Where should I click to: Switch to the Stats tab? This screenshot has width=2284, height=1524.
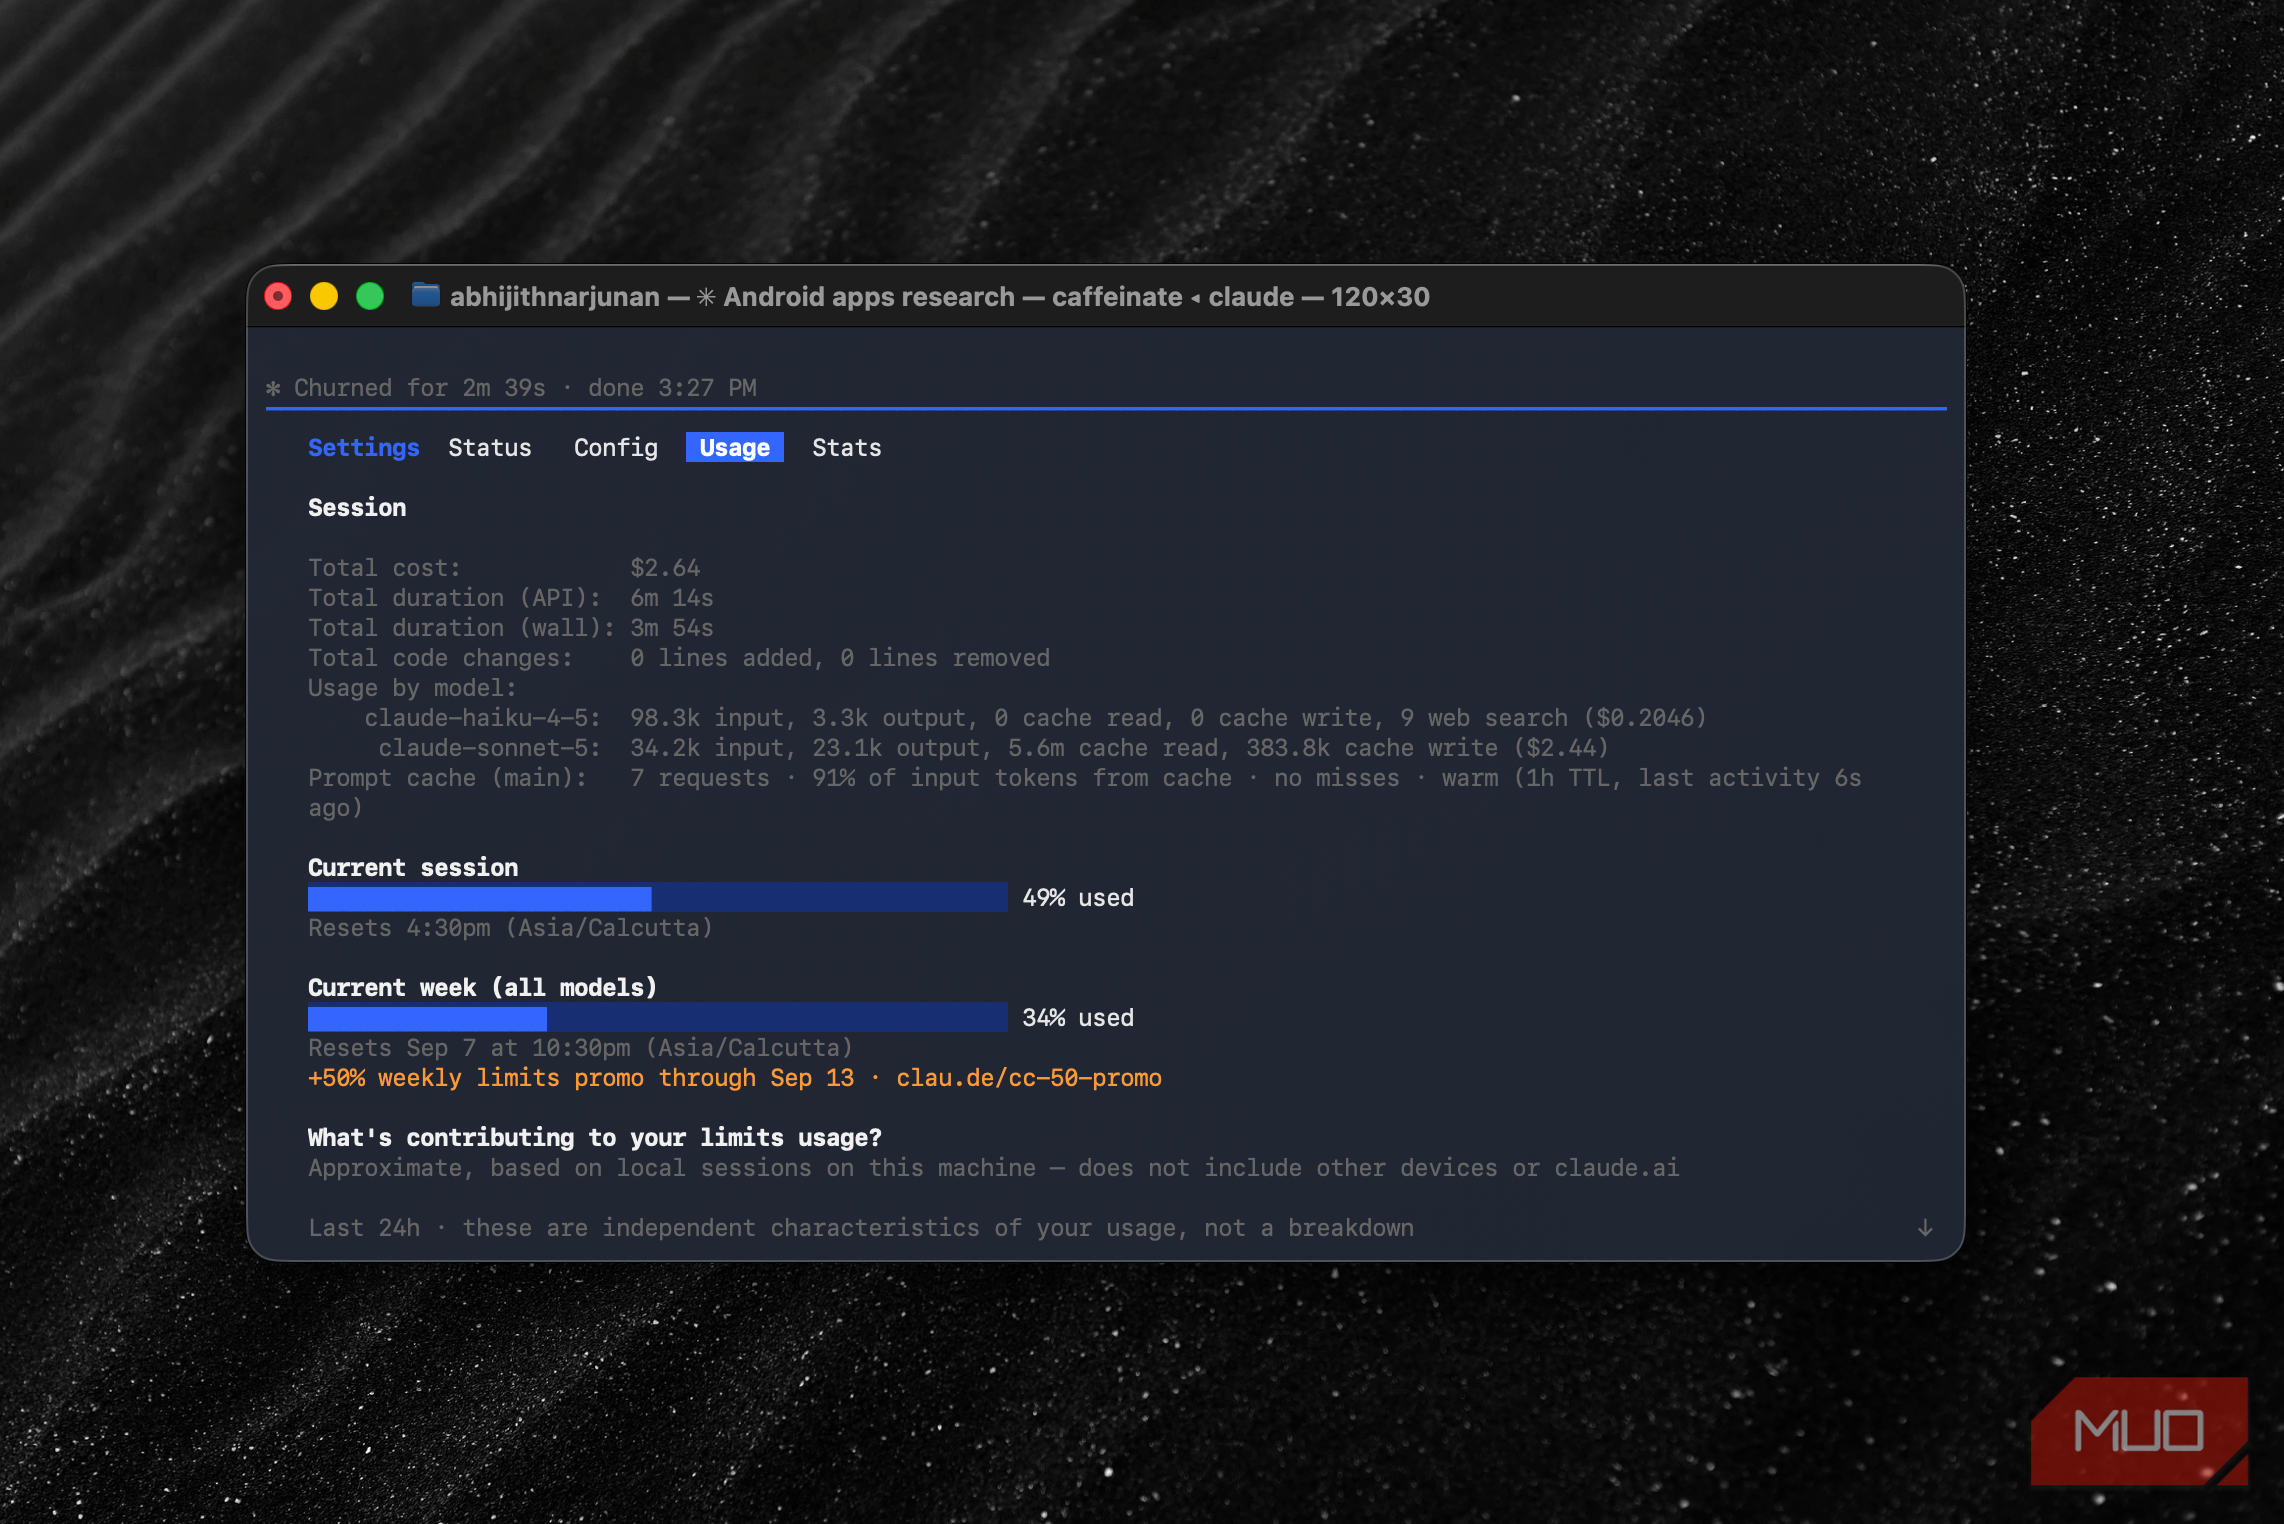point(847,448)
